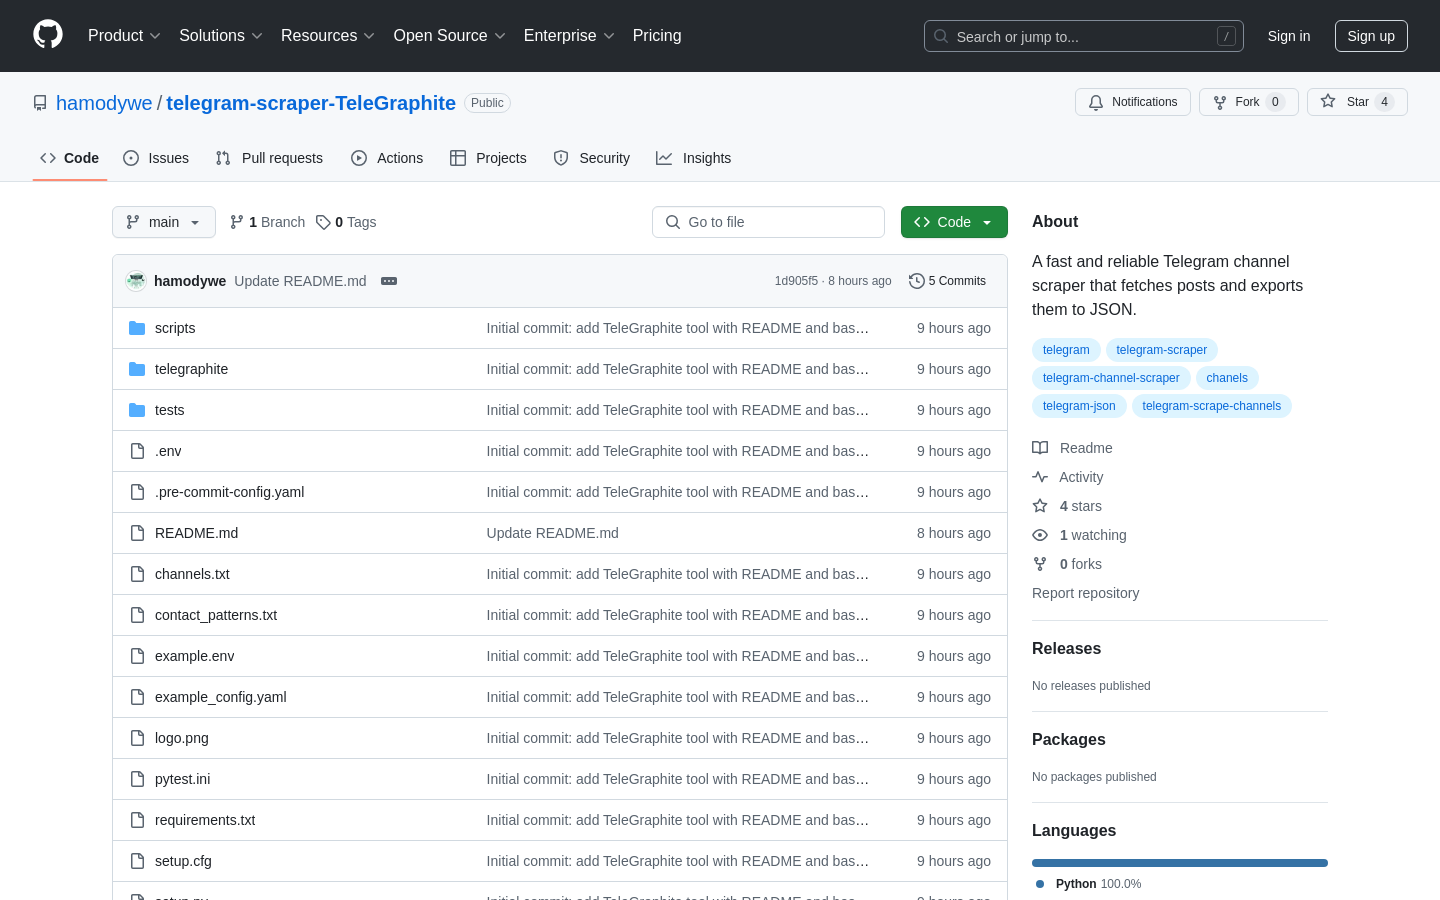Image resolution: width=1440 pixels, height=900 pixels.
Task: Open 0 forks sidebar link
Action: click(1067, 564)
